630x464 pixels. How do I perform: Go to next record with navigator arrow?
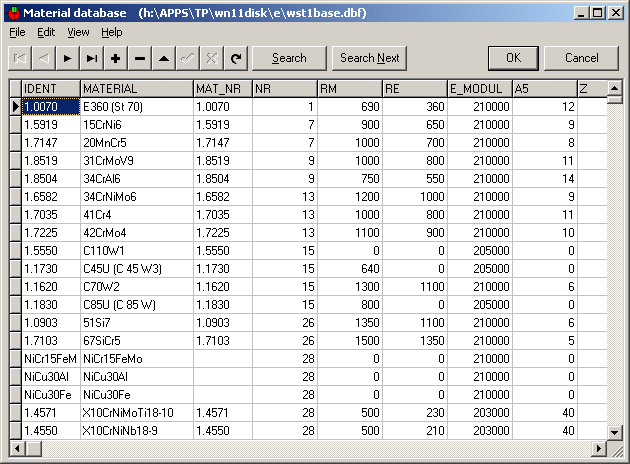pyautogui.click(x=68, y=58)
